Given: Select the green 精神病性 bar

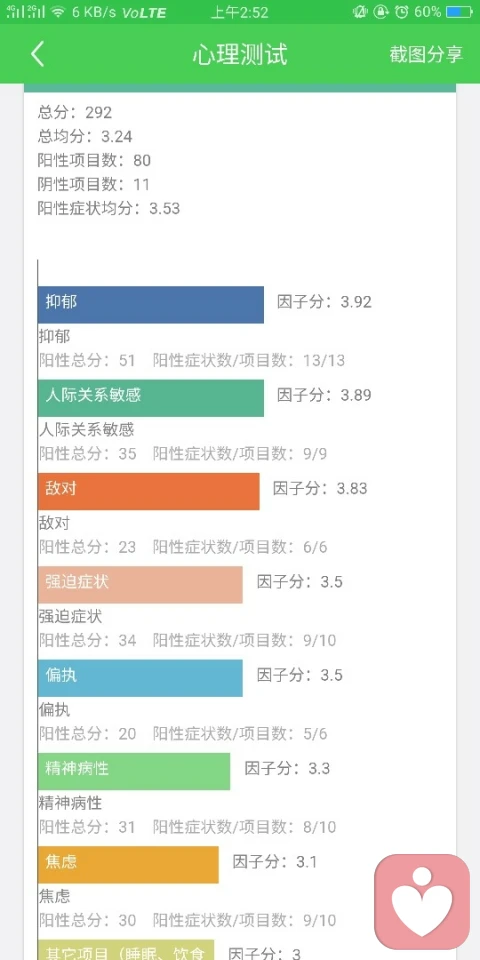Looking at the screenshot, I should click(134, 771).
